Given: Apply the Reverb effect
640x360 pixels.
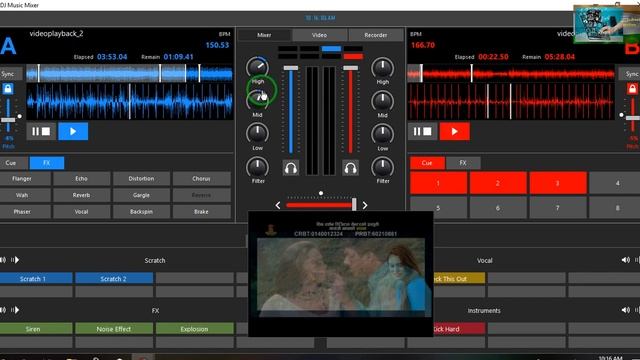Looking at the screenshot, I should coord(82,195).
